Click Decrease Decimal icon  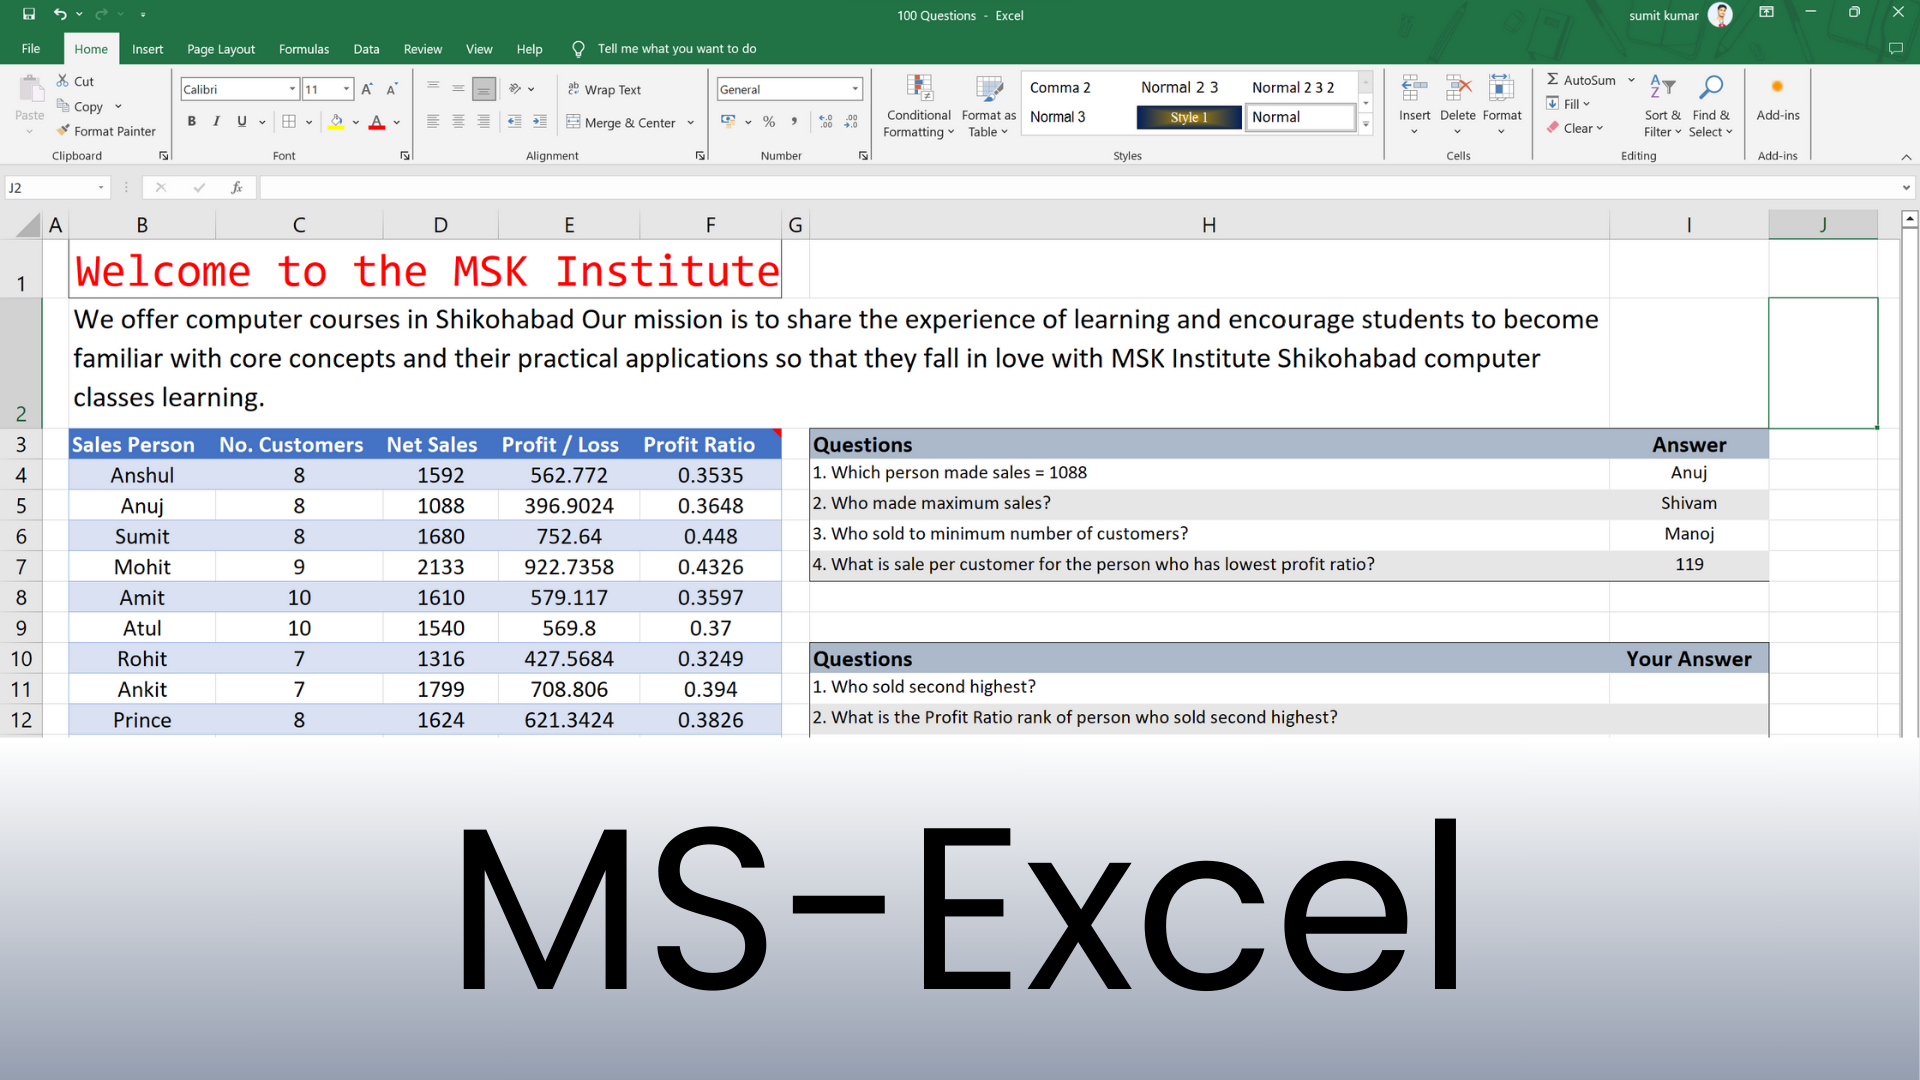[851, 122]
